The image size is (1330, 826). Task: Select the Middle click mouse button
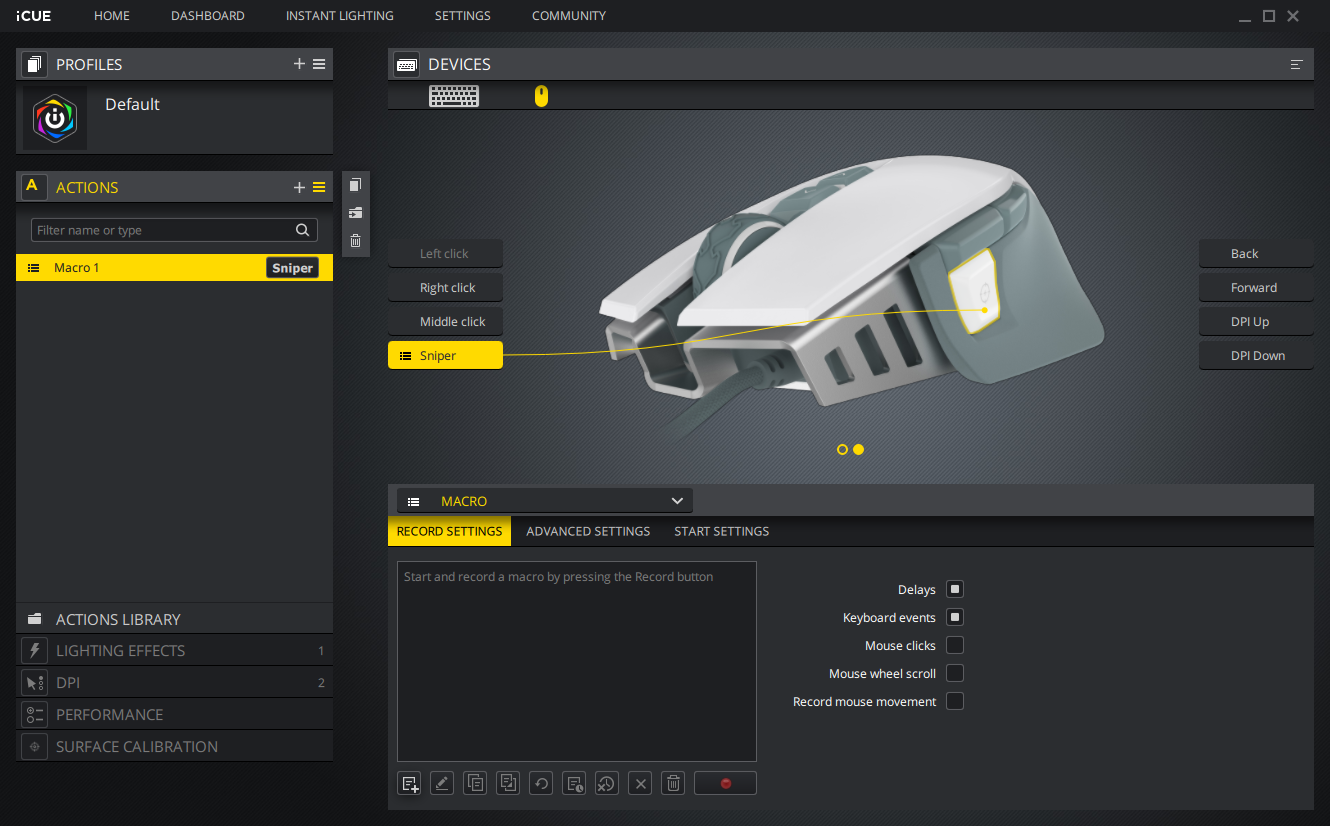[x=446, y=322]
